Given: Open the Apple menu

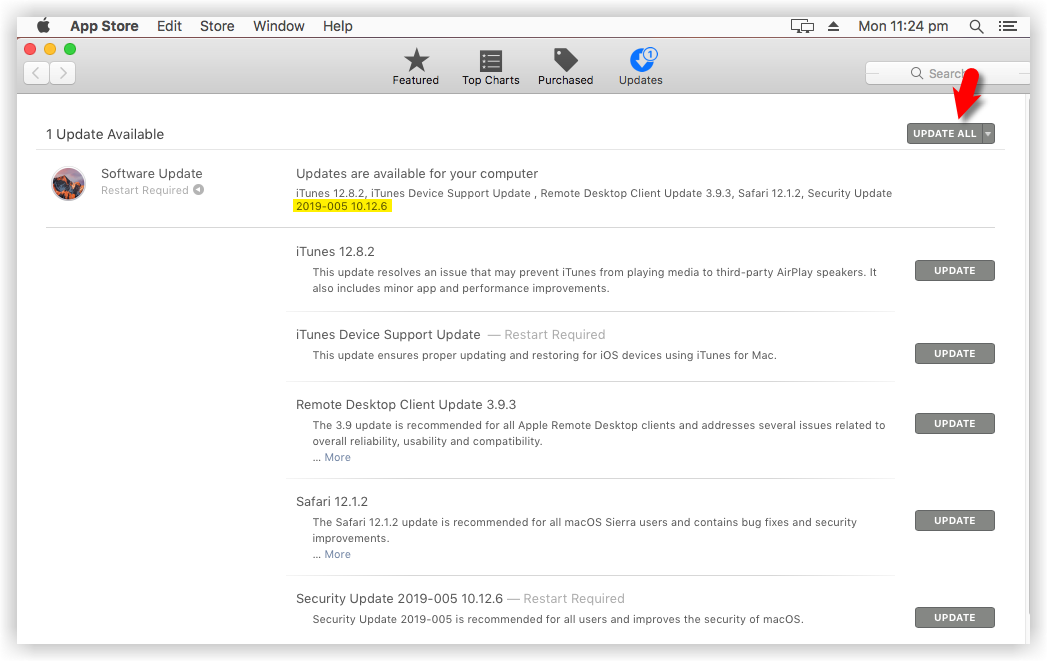Looking at the screenshot, I should (43, 26).
